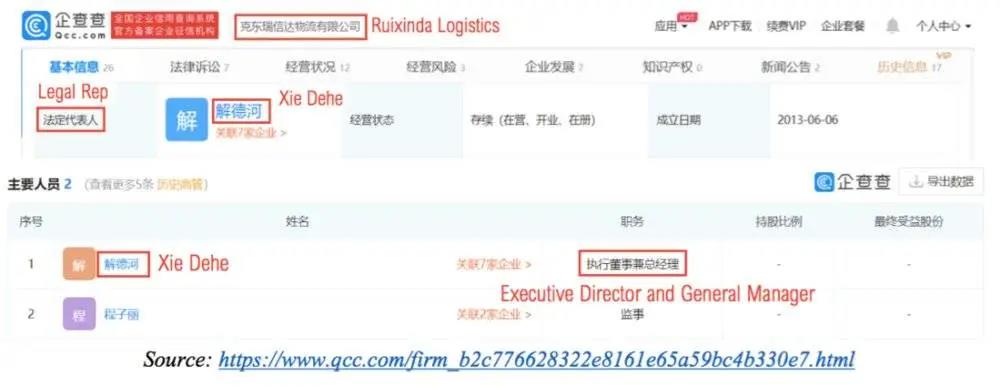Open the qcc.com source URL link
The image size is (1000, 387).
(x=536, y=358)
